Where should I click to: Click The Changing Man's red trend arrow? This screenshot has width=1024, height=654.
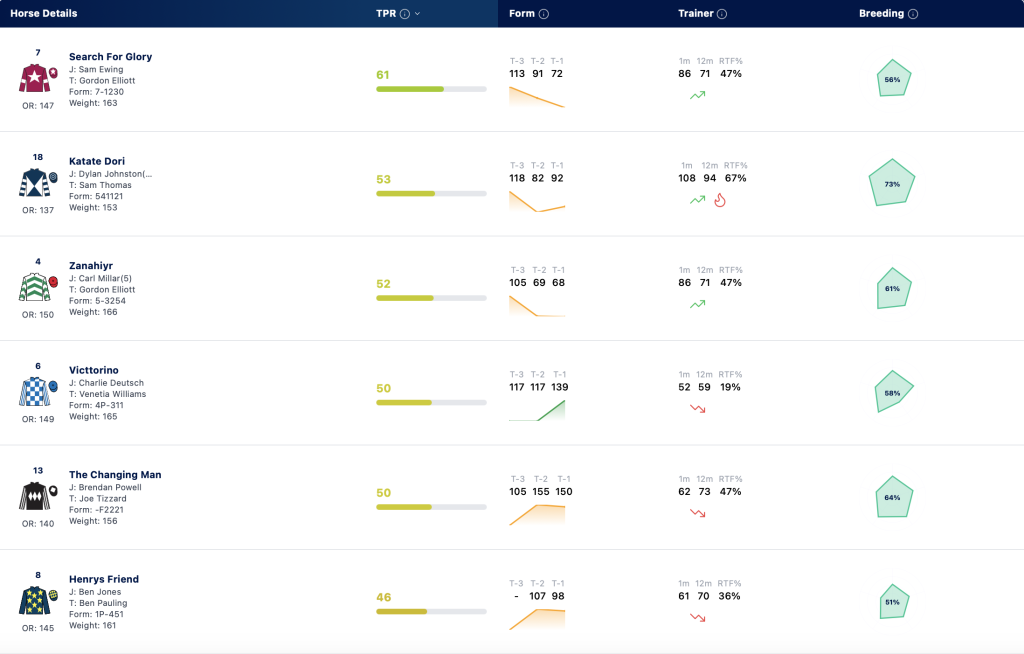pos(697,513)
